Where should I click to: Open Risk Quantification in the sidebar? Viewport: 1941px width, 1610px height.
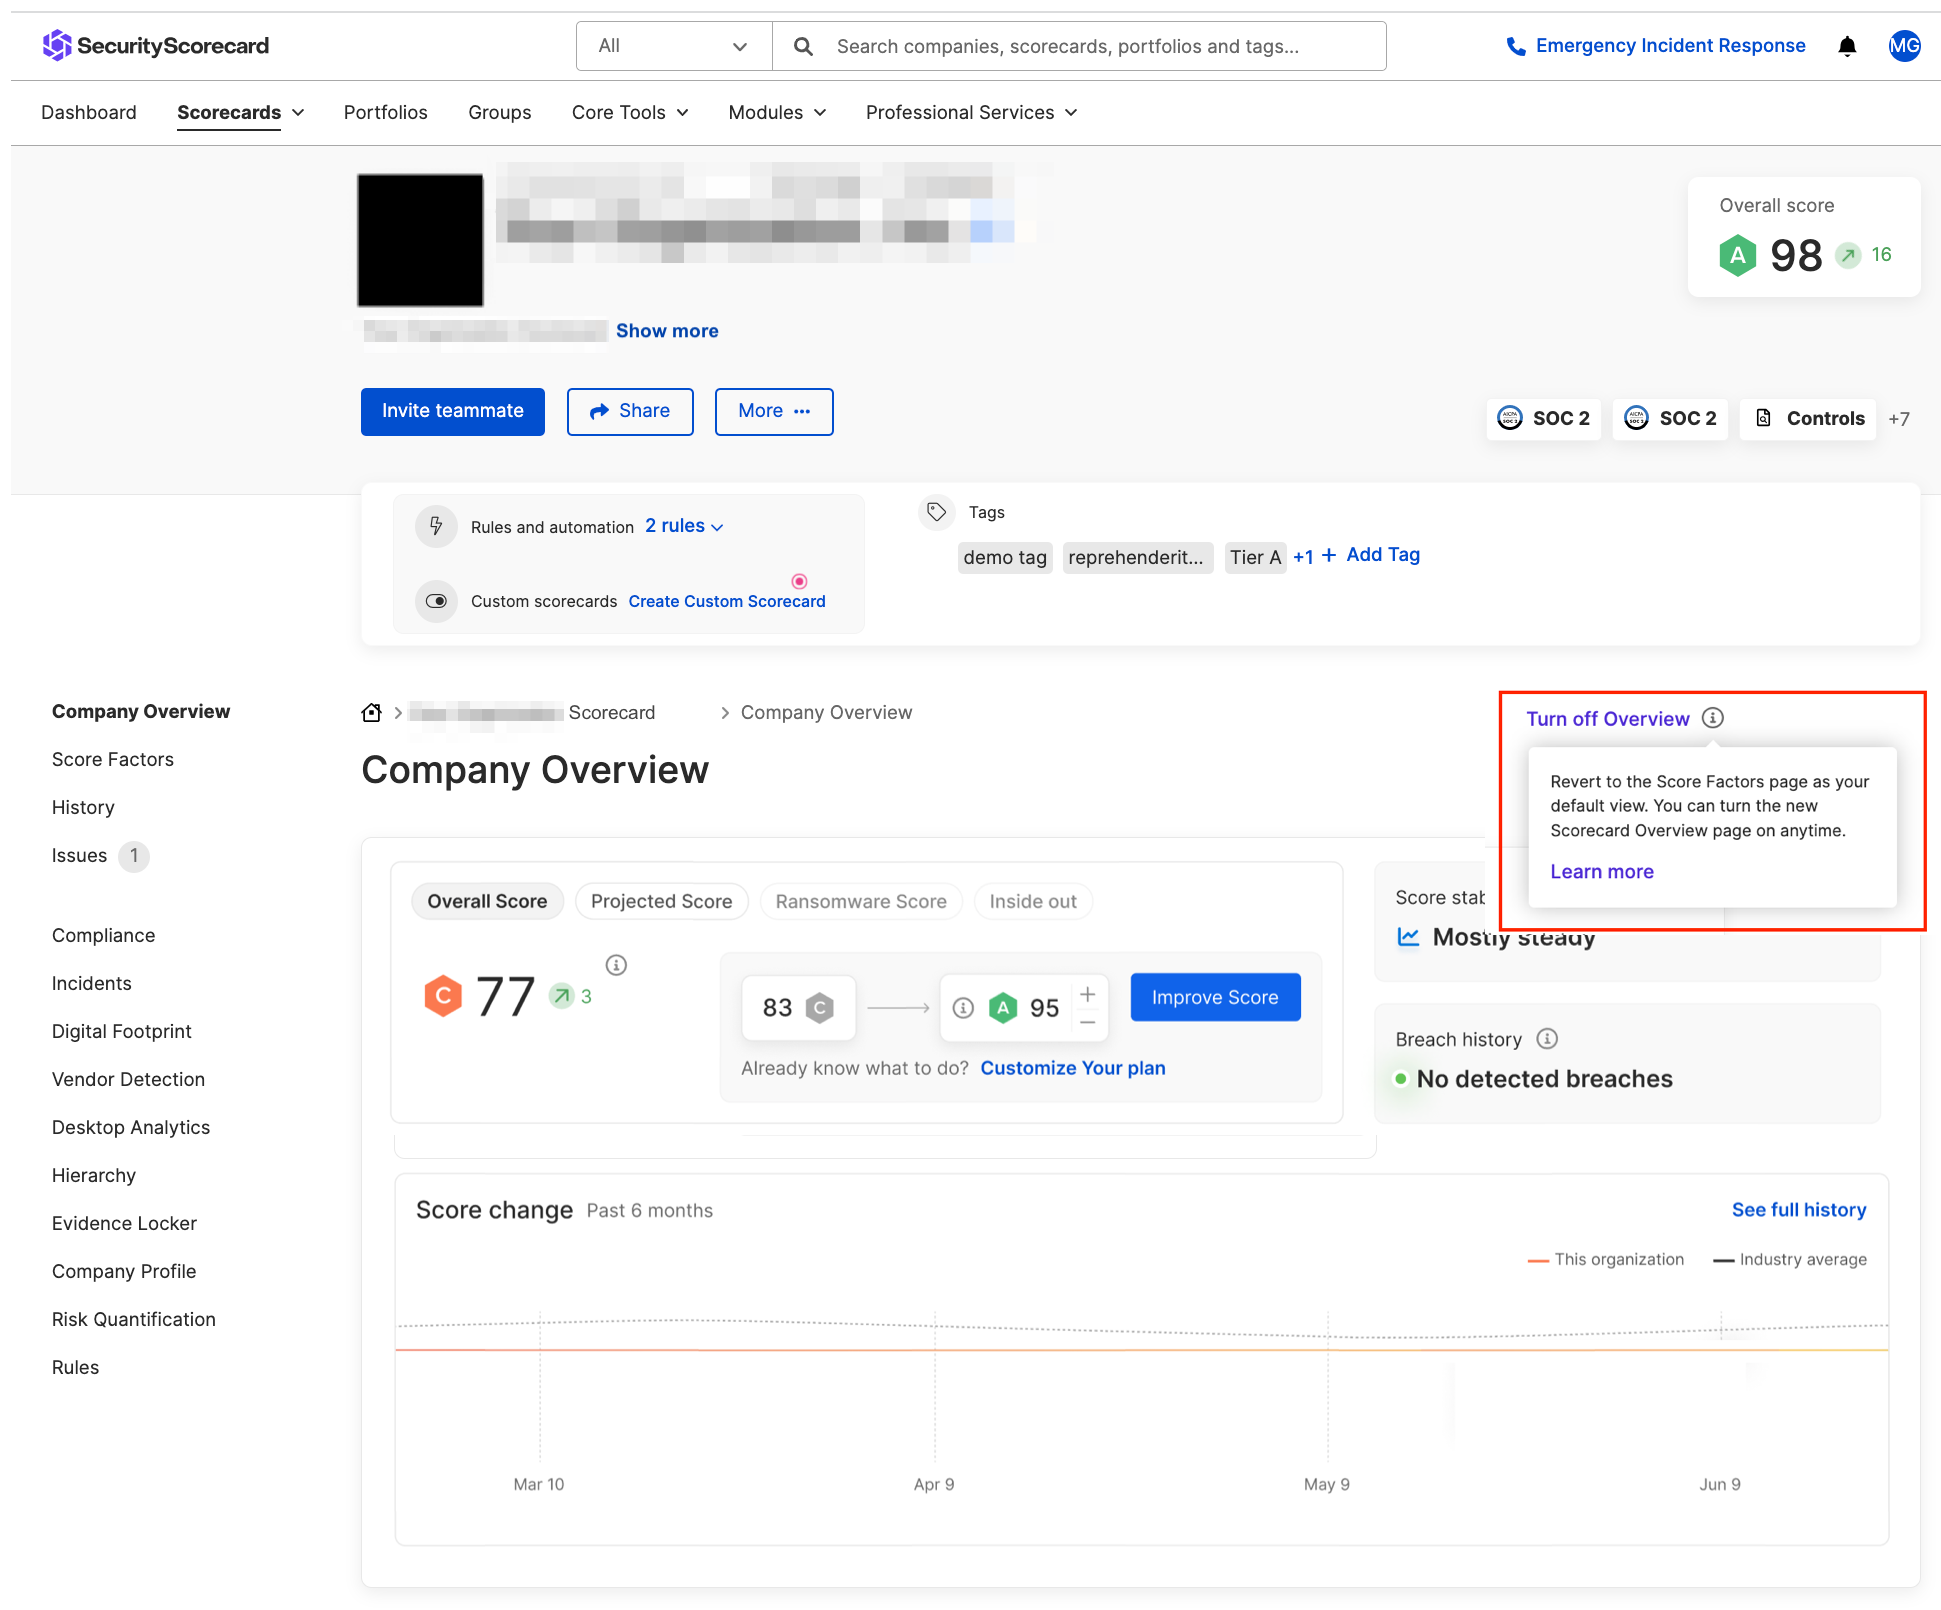pos(134,1319)
